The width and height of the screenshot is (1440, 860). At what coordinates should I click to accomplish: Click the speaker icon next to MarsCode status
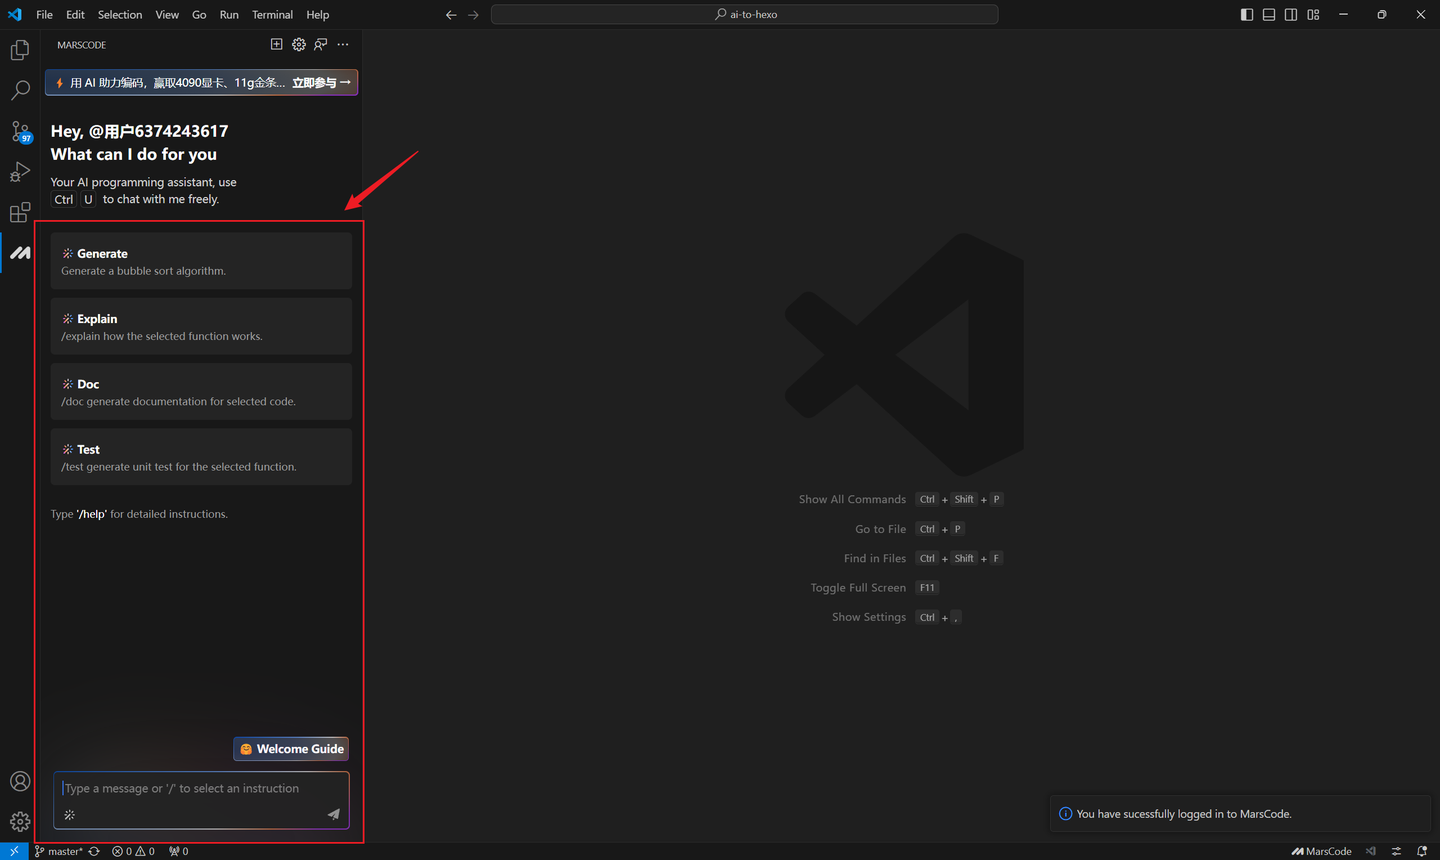click(1371, 851)
